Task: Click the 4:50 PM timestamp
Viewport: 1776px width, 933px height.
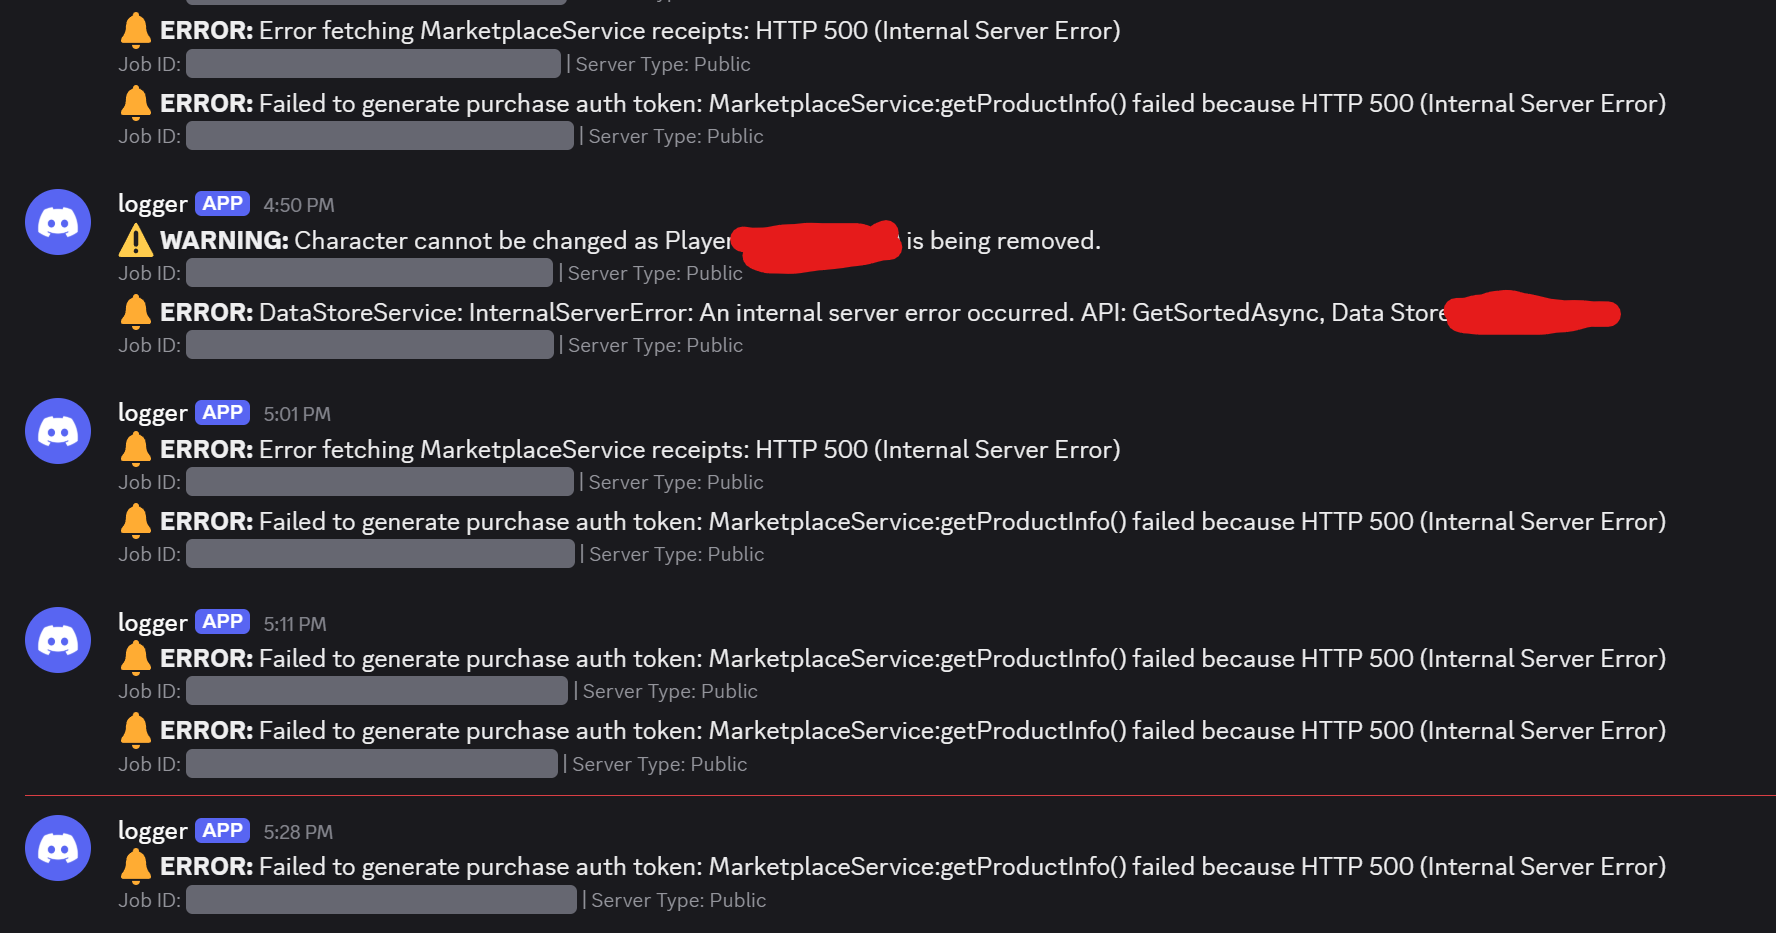Action: coord(299,205)
